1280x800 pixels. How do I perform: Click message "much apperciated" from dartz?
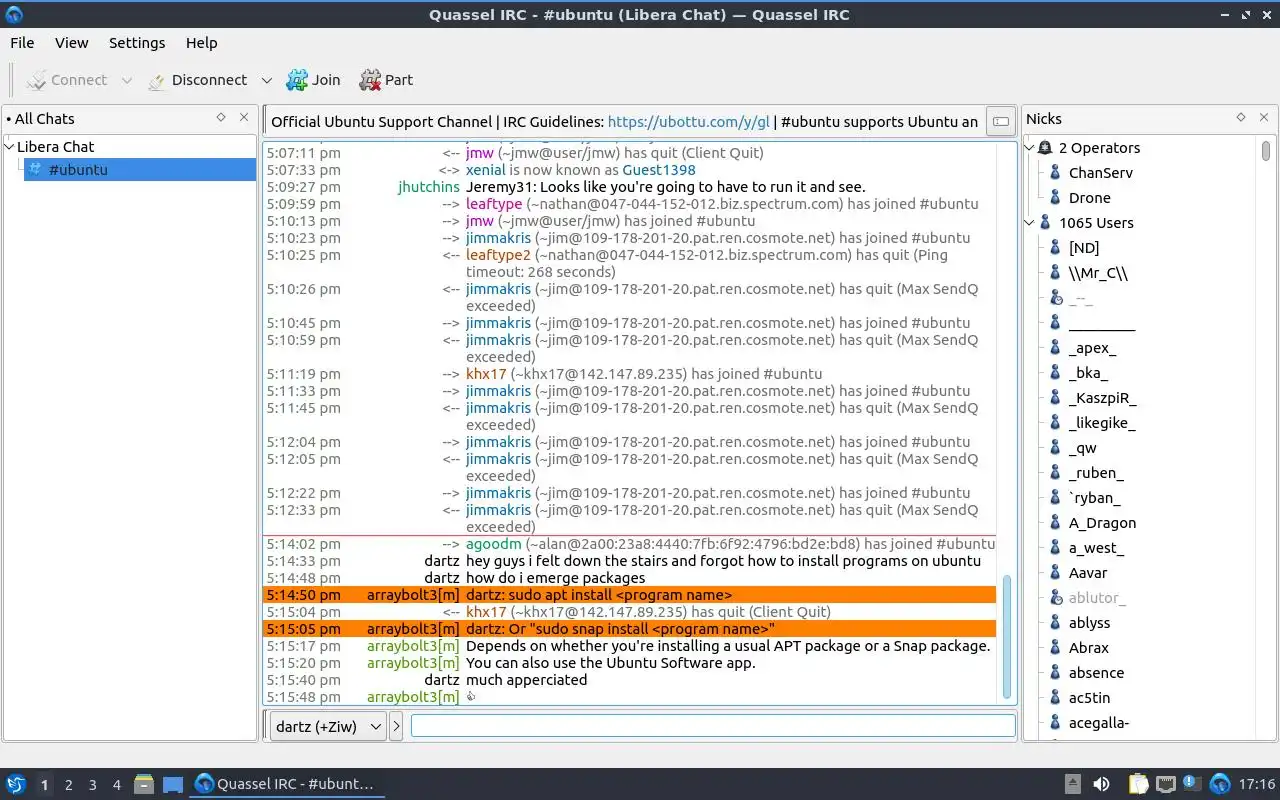(527, 680)
